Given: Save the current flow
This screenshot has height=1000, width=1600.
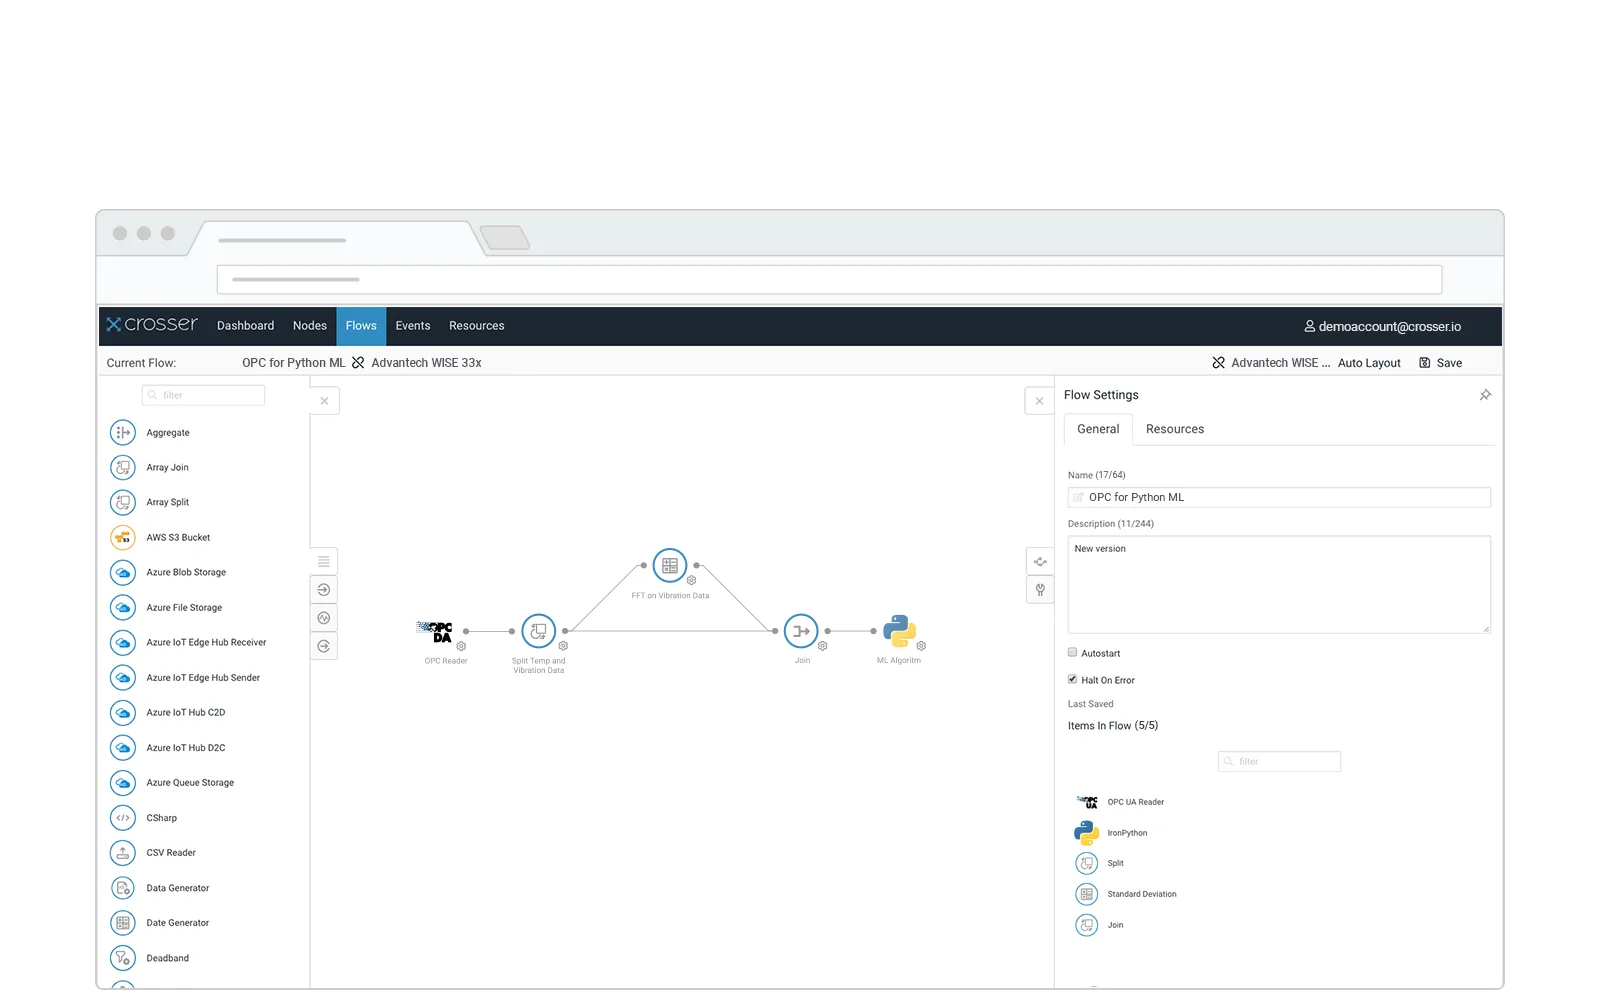Looking at the screenshot, I should pyautogui.click(x=1440, y=363).
